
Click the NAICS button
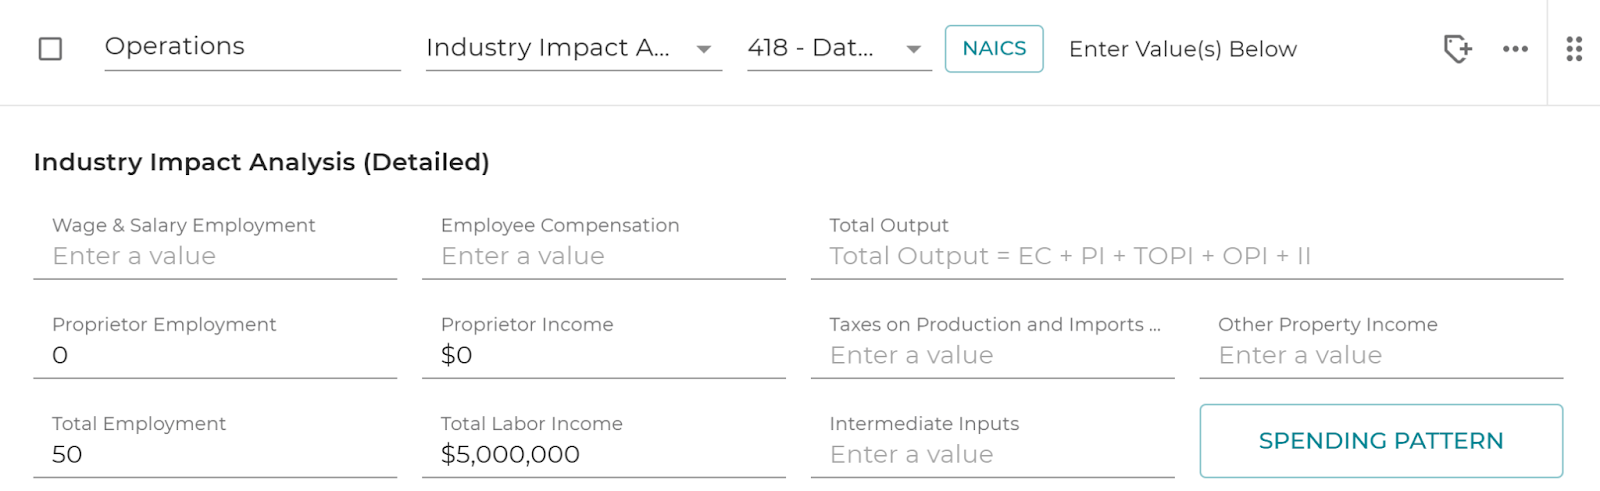(x=994, y=48)
